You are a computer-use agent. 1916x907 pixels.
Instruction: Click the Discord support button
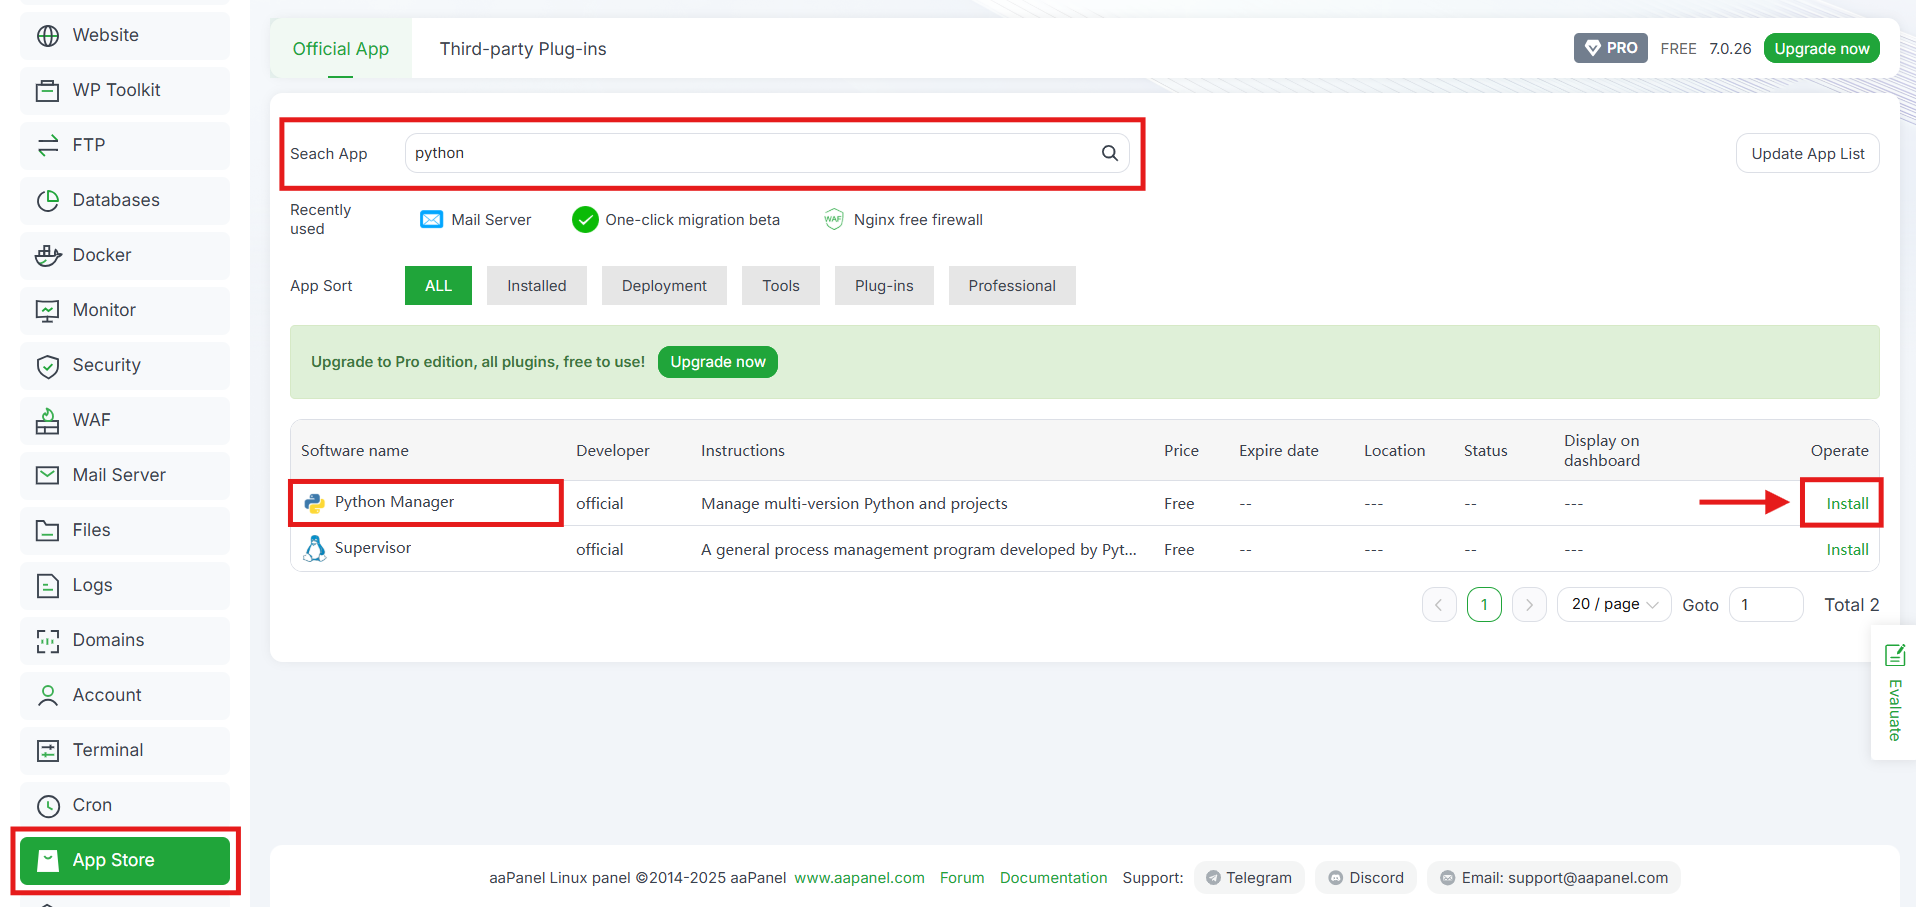[x=1366, y=878]
